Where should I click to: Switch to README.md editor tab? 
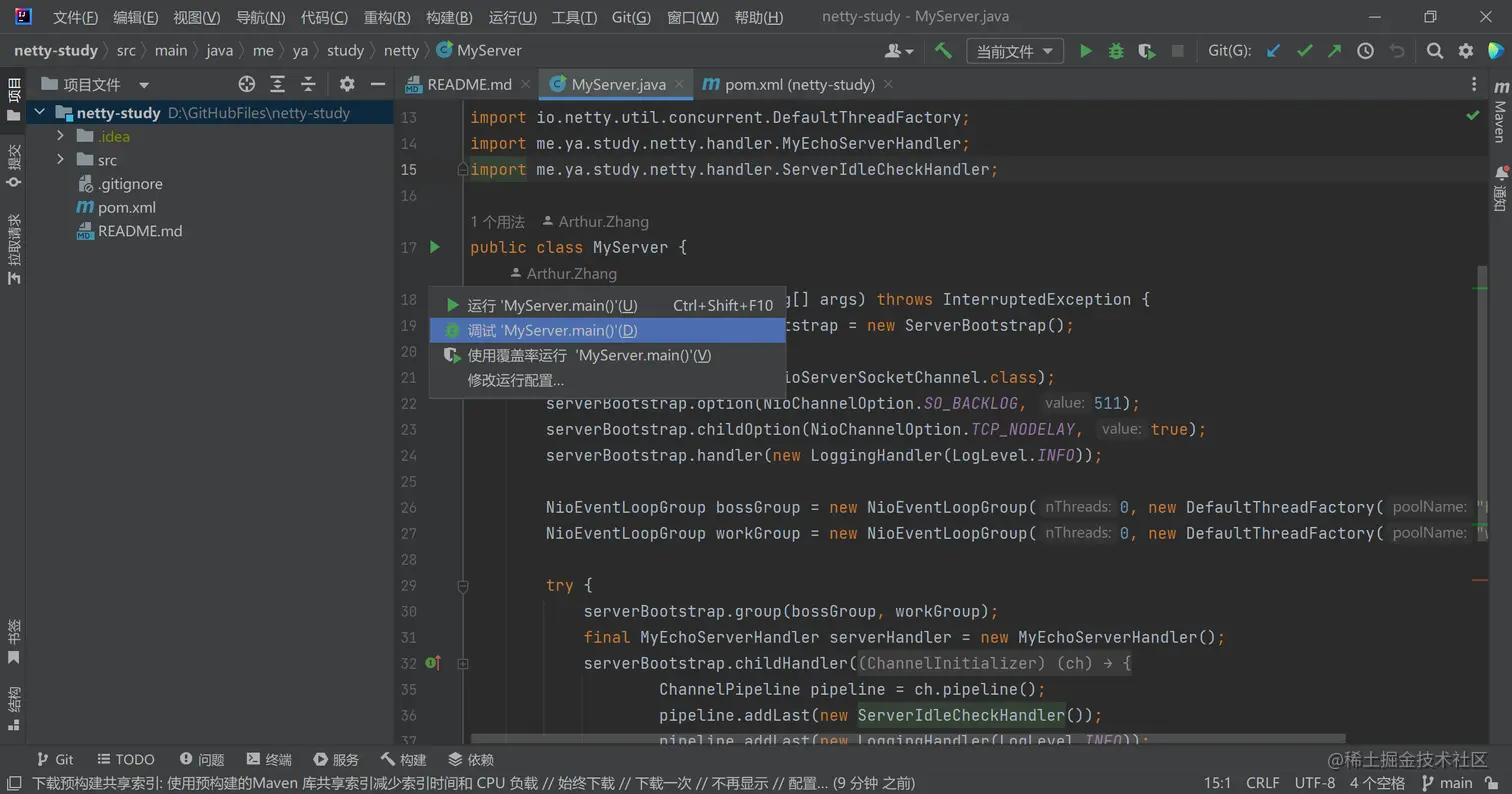468,85
